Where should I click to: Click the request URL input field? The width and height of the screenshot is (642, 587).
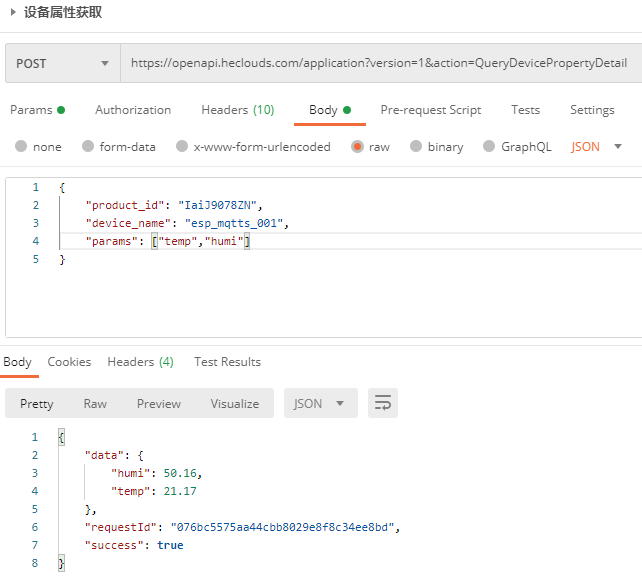pos(381,63)
